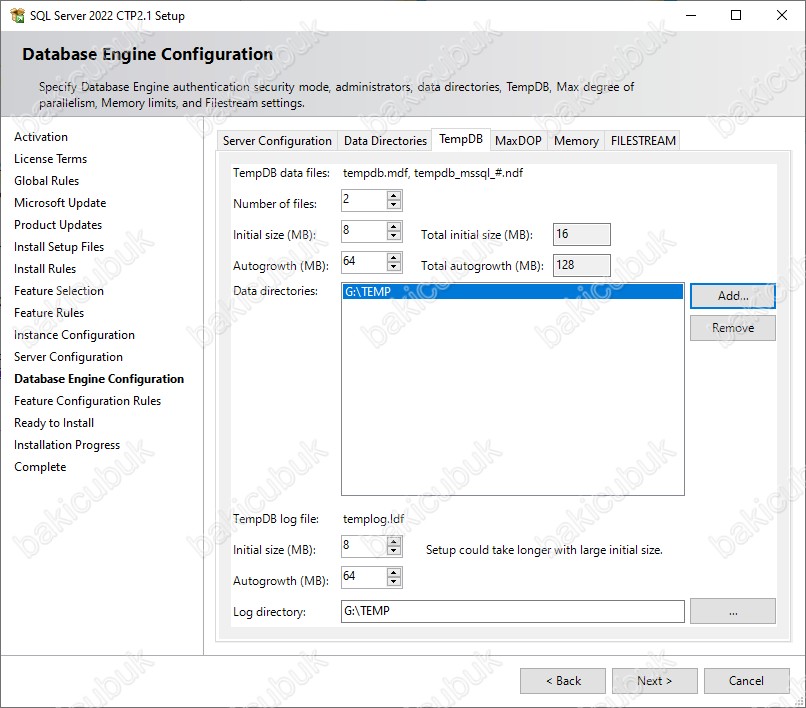Viewport: 806px width, 708px height.
Task: Select the MaxDOP tab
Action: pos(518,141)
